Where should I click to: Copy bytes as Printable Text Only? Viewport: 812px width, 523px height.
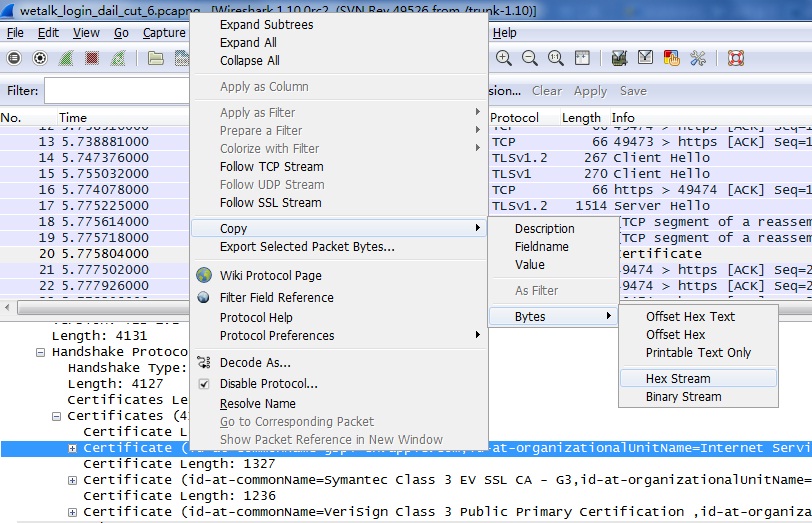pos(698,353)
